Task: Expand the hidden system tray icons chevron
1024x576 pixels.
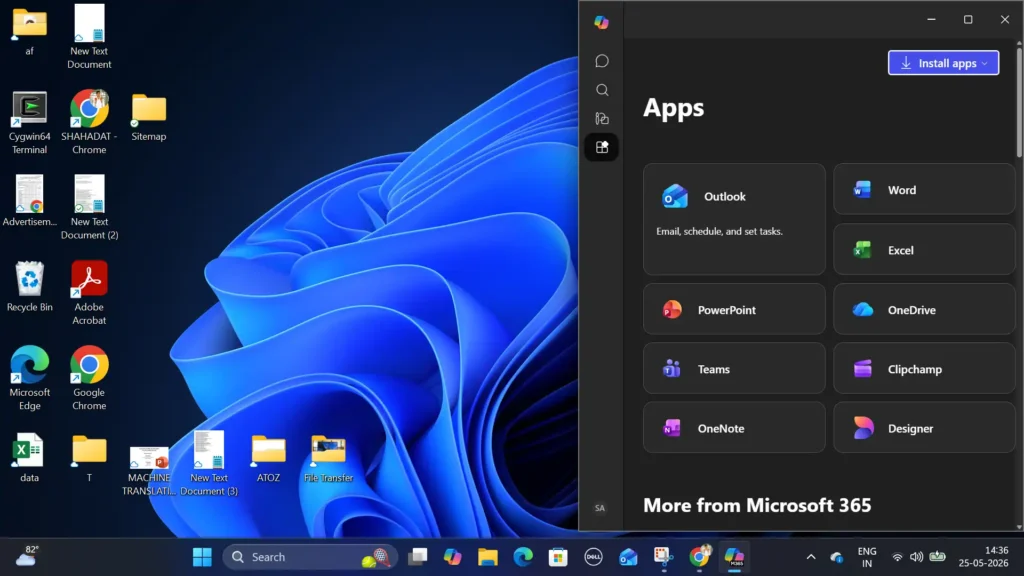Action: 810,557
